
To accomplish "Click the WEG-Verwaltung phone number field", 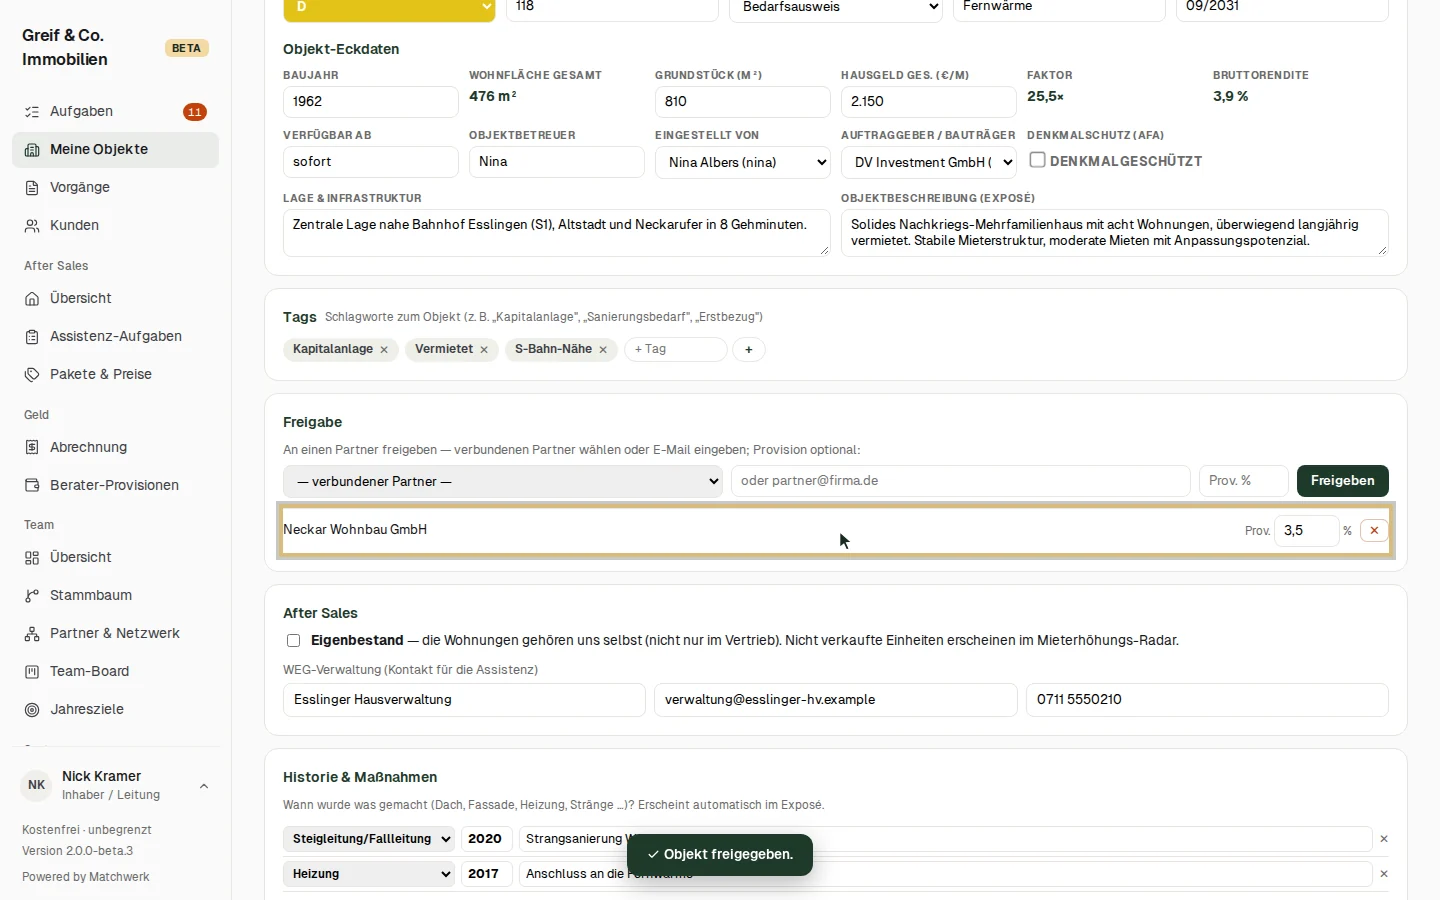I will (1207, 700).
